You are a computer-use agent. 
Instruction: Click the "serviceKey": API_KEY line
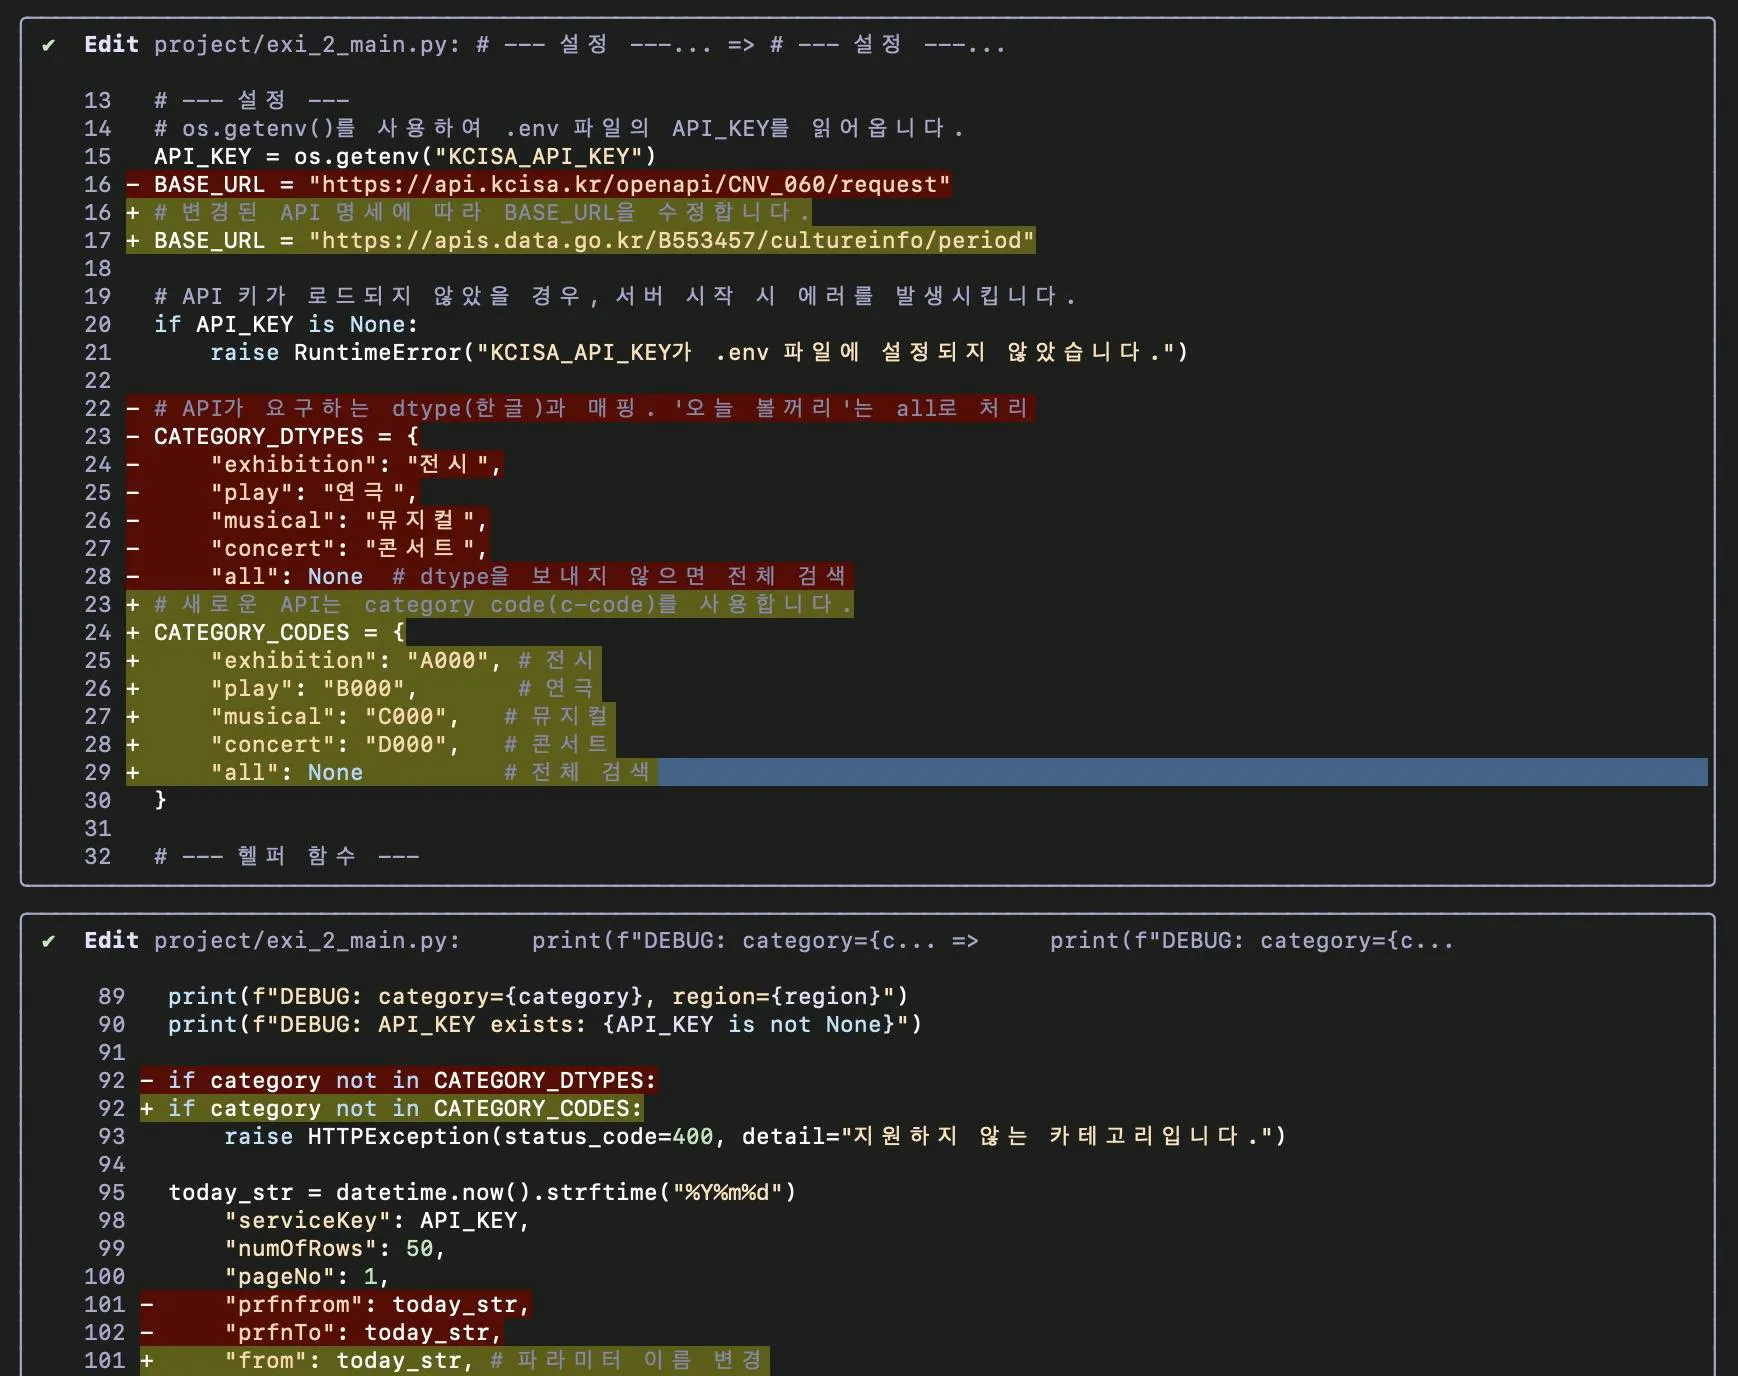click(377, 1221)
